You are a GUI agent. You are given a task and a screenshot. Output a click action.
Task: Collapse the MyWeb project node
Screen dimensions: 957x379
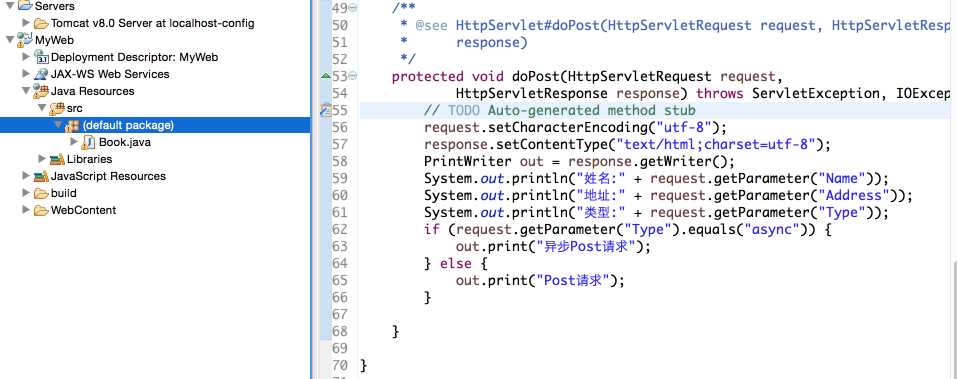[x=10, y=40]
